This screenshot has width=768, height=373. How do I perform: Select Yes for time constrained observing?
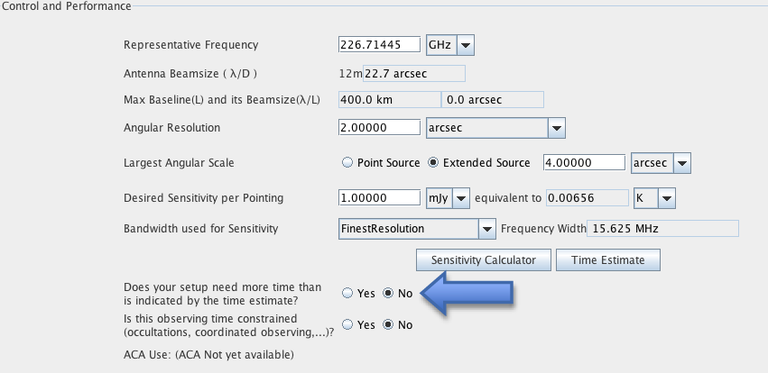(x=347, y=325)
